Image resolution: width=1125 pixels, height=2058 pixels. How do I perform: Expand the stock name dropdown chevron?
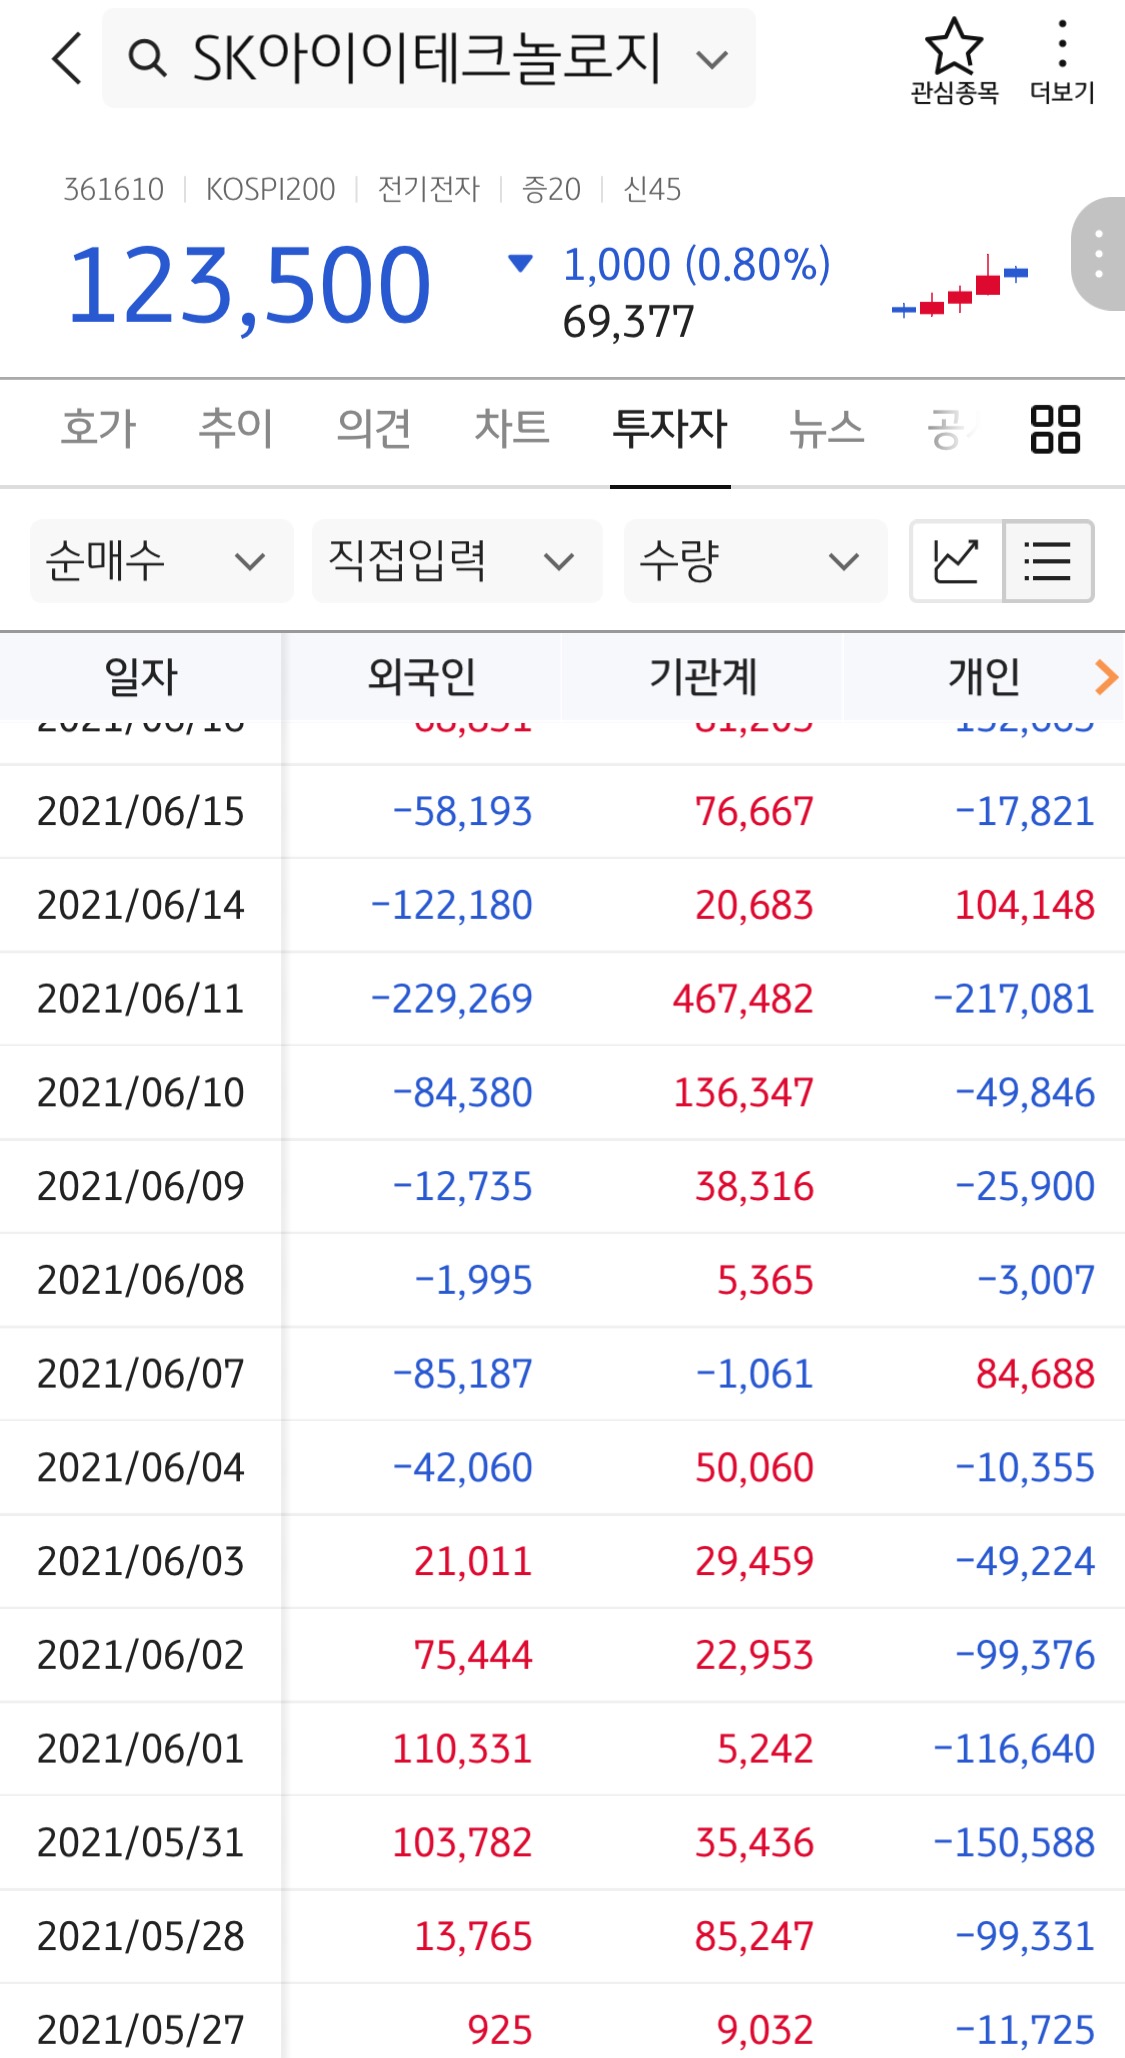coord(712,60)
